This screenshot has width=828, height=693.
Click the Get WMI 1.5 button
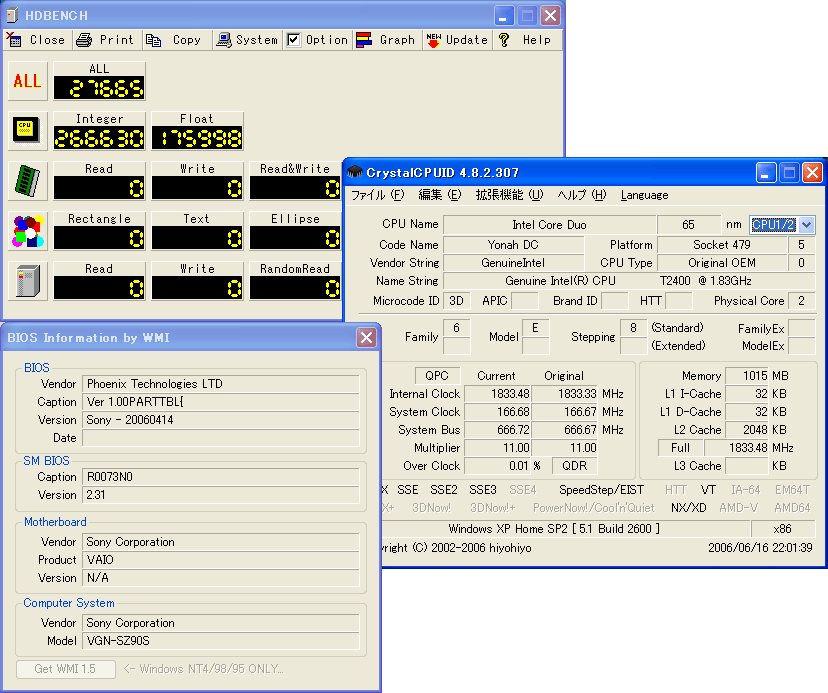65,669
